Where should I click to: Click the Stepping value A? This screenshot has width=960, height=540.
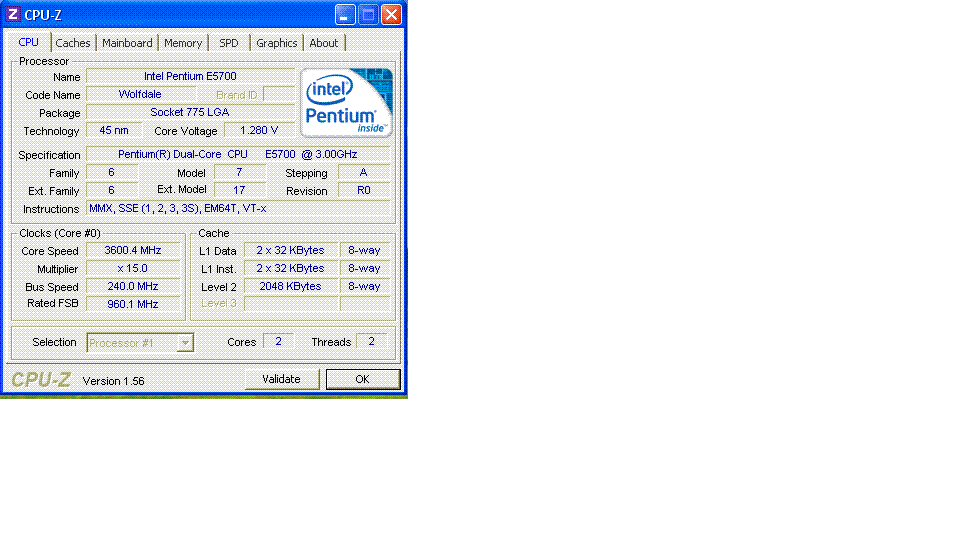point(364,173)
